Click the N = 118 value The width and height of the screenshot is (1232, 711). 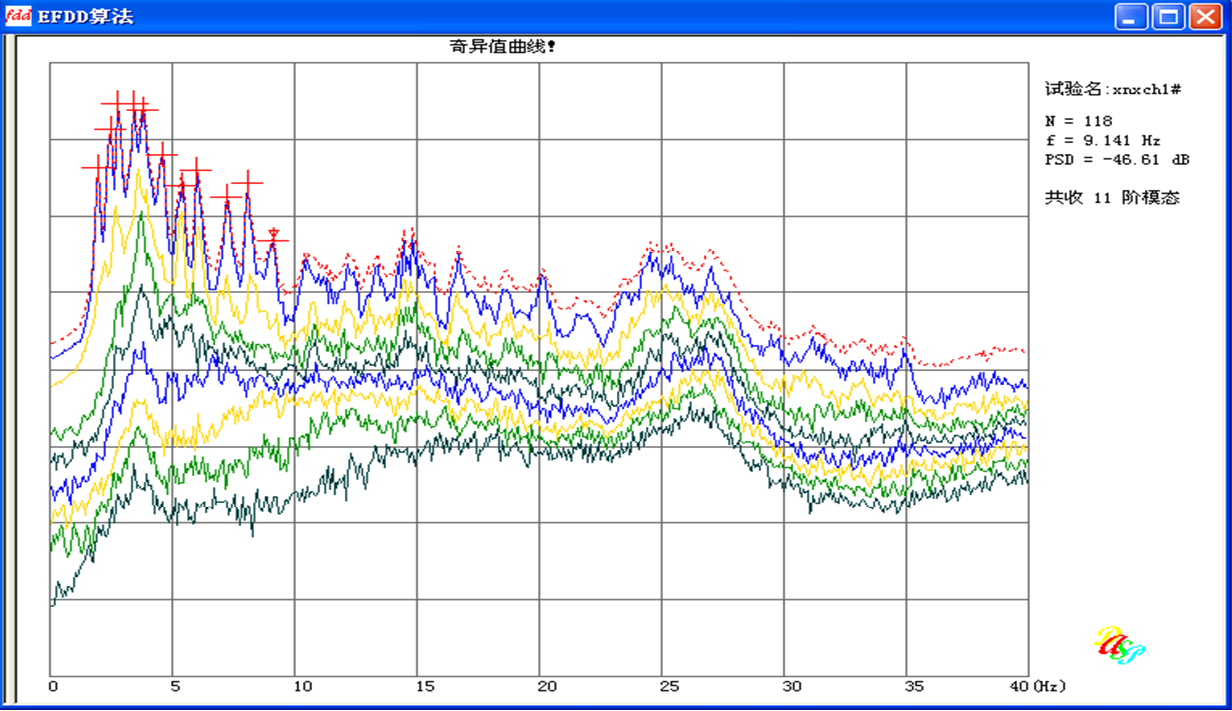point(1079,121)
